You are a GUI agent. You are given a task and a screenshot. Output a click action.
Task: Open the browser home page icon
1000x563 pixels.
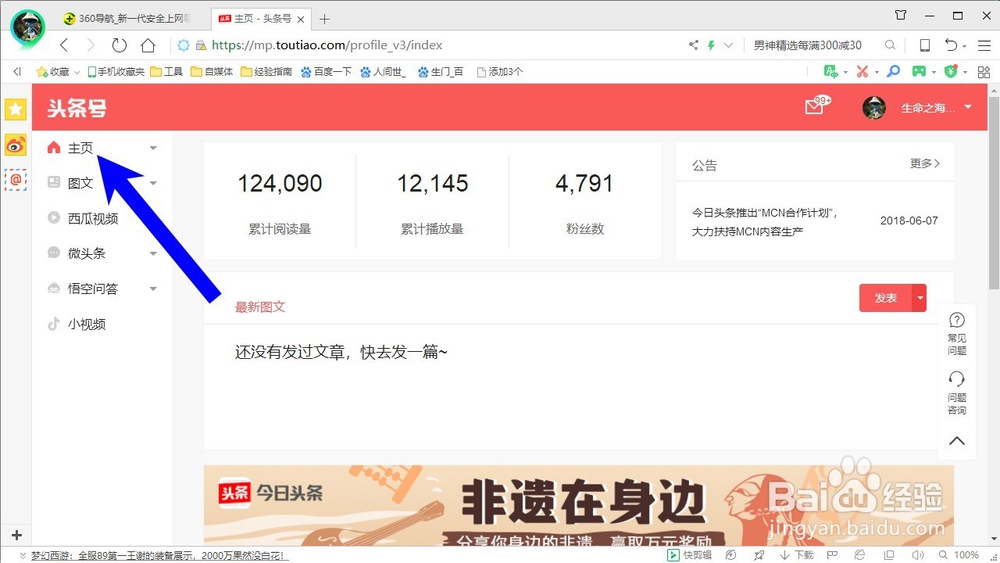click(x=148, y=45)
